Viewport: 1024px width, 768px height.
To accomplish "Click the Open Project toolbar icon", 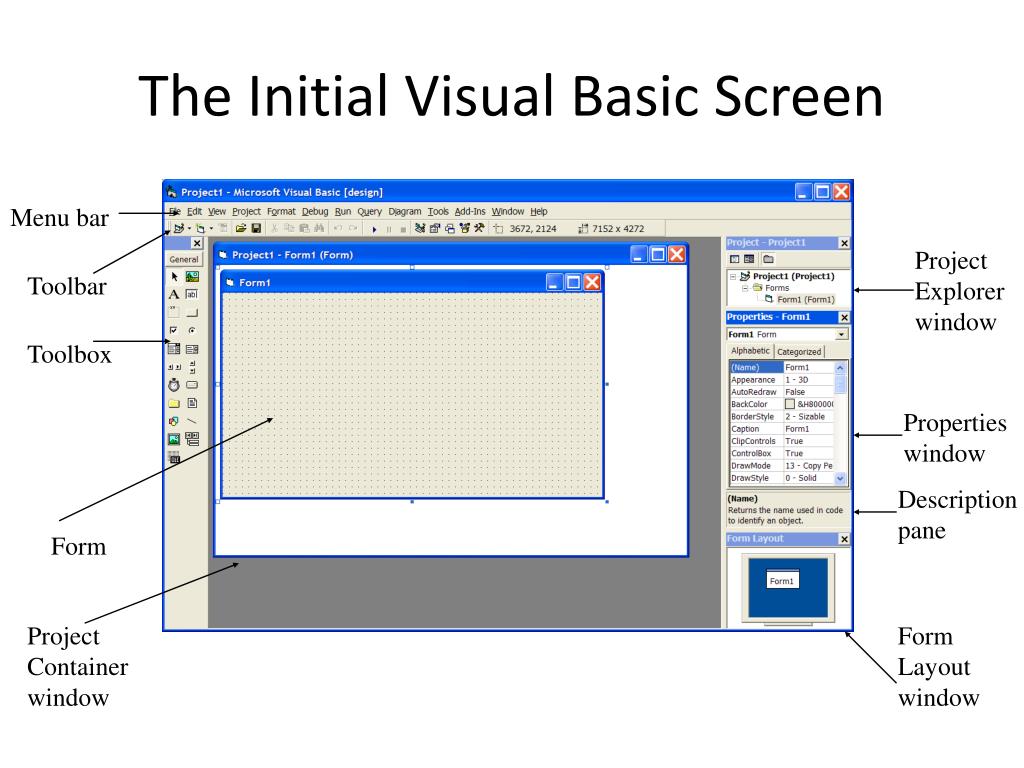I will [241, 228].
